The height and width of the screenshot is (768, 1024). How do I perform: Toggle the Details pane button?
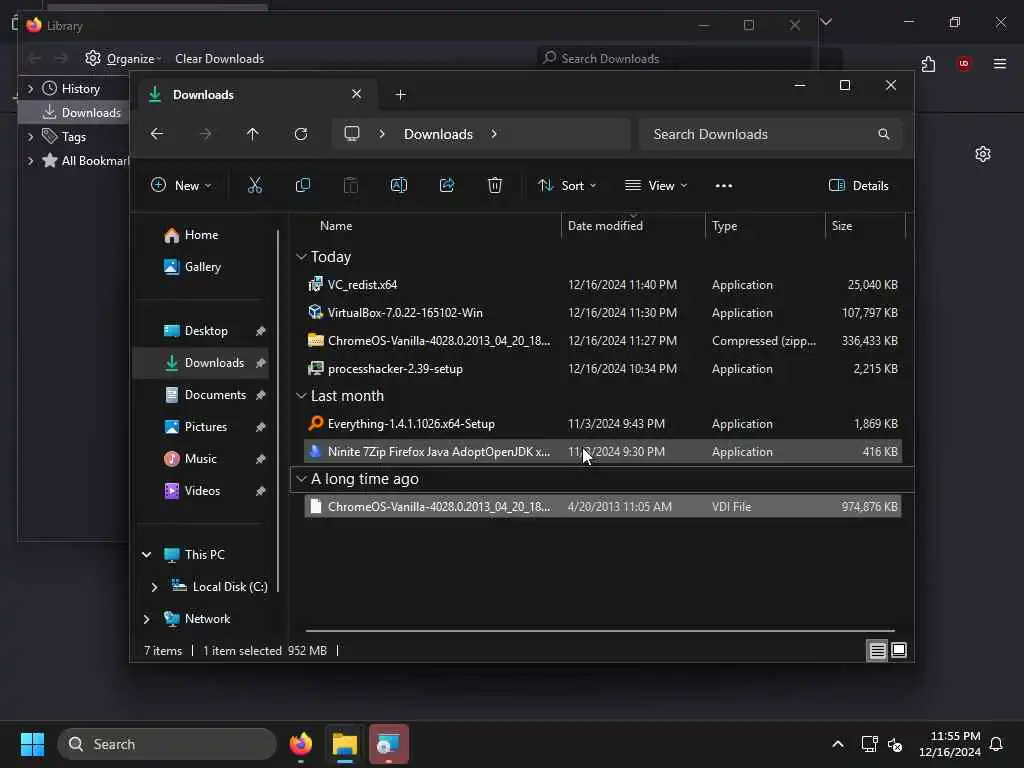tap(858, 185)
